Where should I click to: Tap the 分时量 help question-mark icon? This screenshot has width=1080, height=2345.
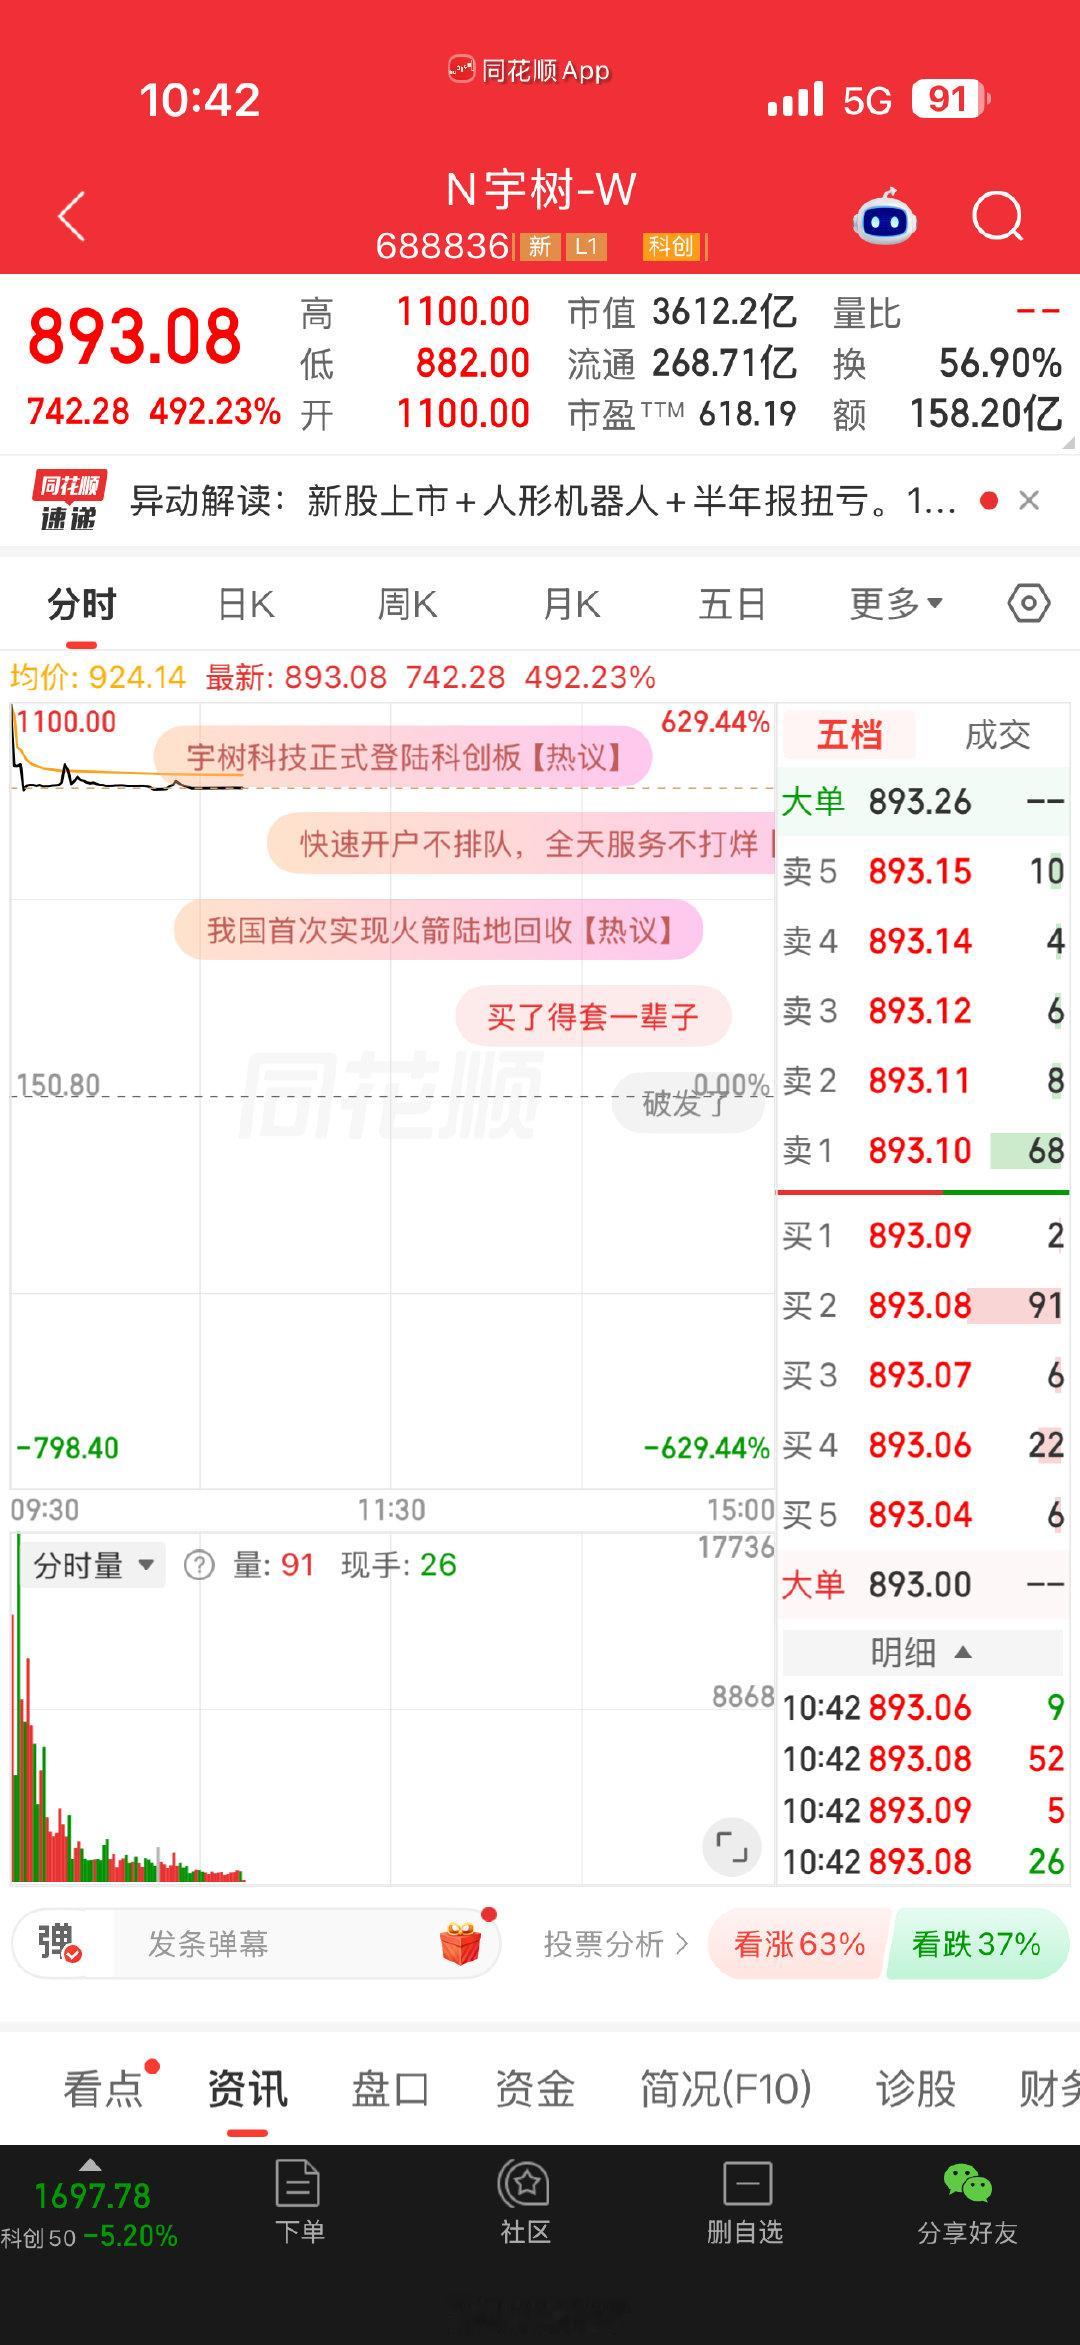point(199,1565)
